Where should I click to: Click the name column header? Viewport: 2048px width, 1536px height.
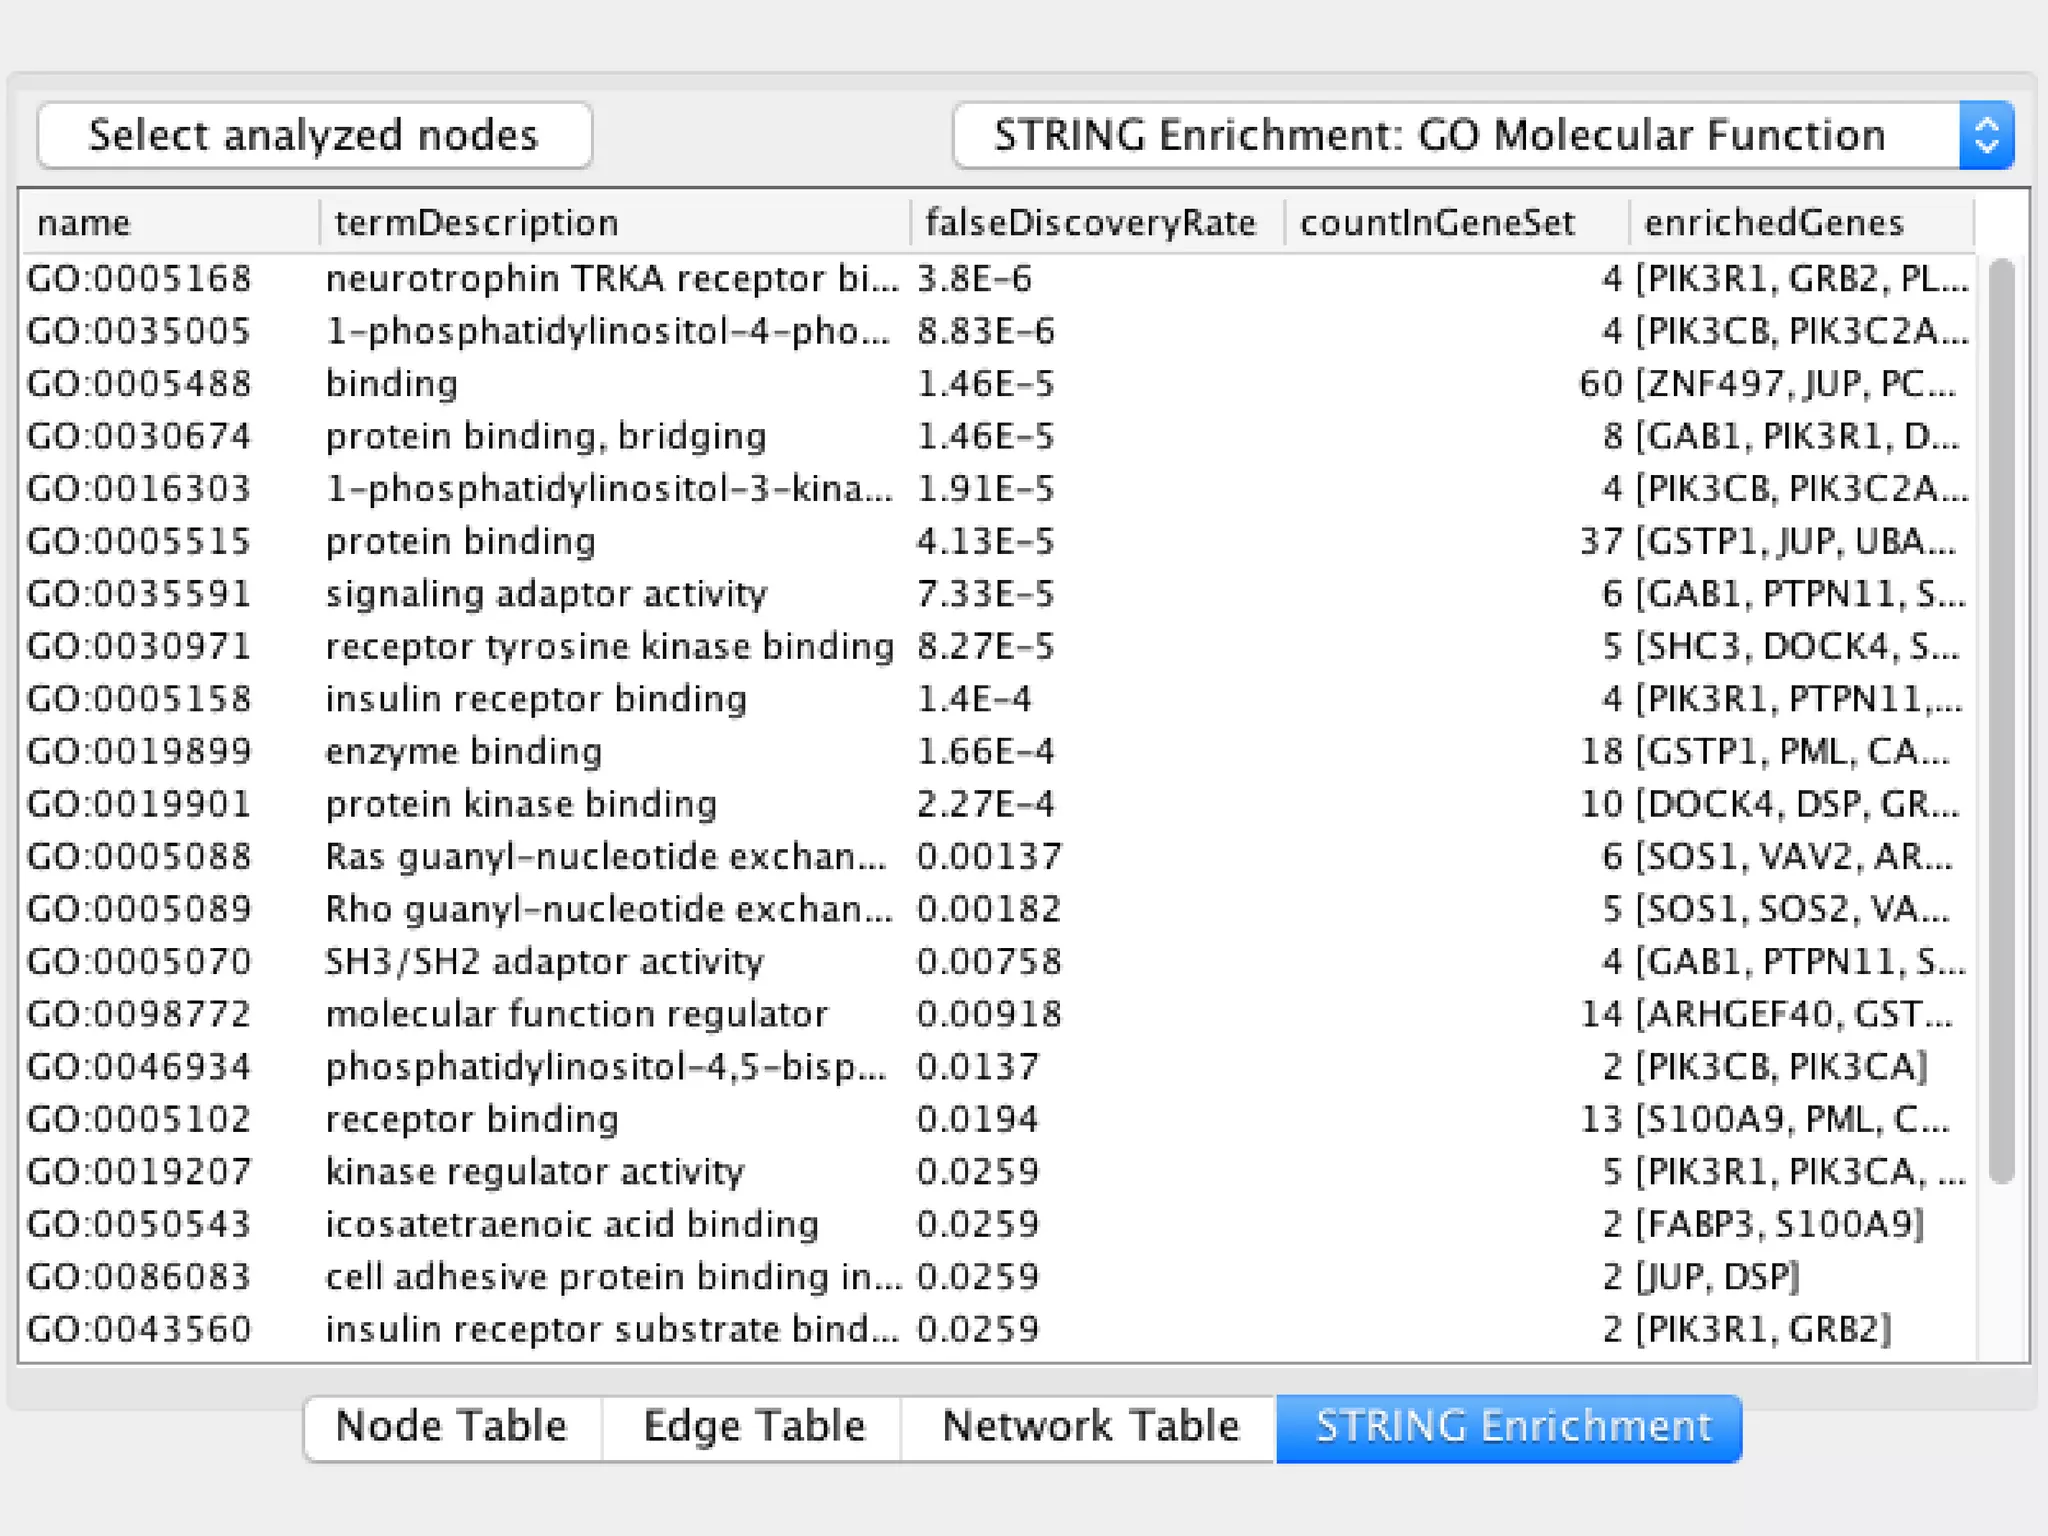point(84,222)
